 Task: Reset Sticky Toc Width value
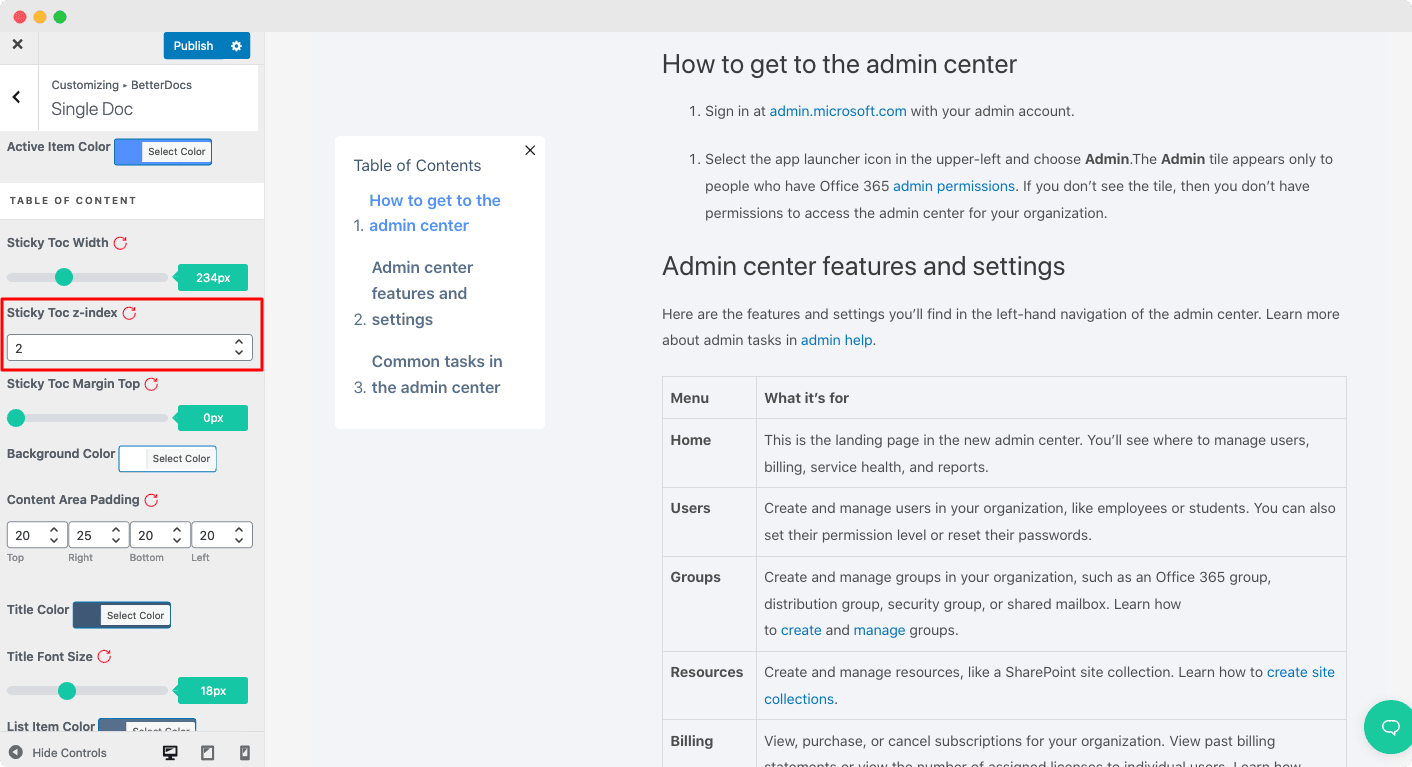click(x=120, y=243)
